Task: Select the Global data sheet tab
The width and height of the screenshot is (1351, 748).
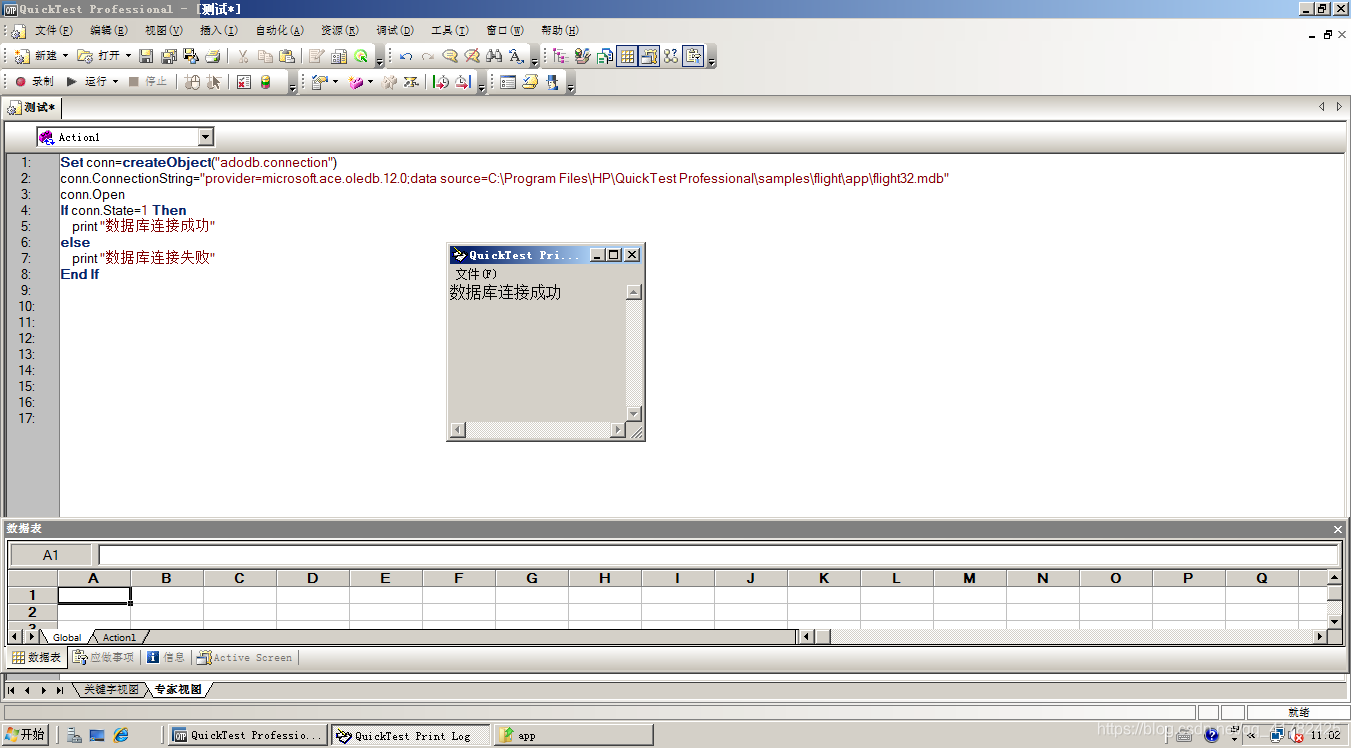Action: pos(67,637)
